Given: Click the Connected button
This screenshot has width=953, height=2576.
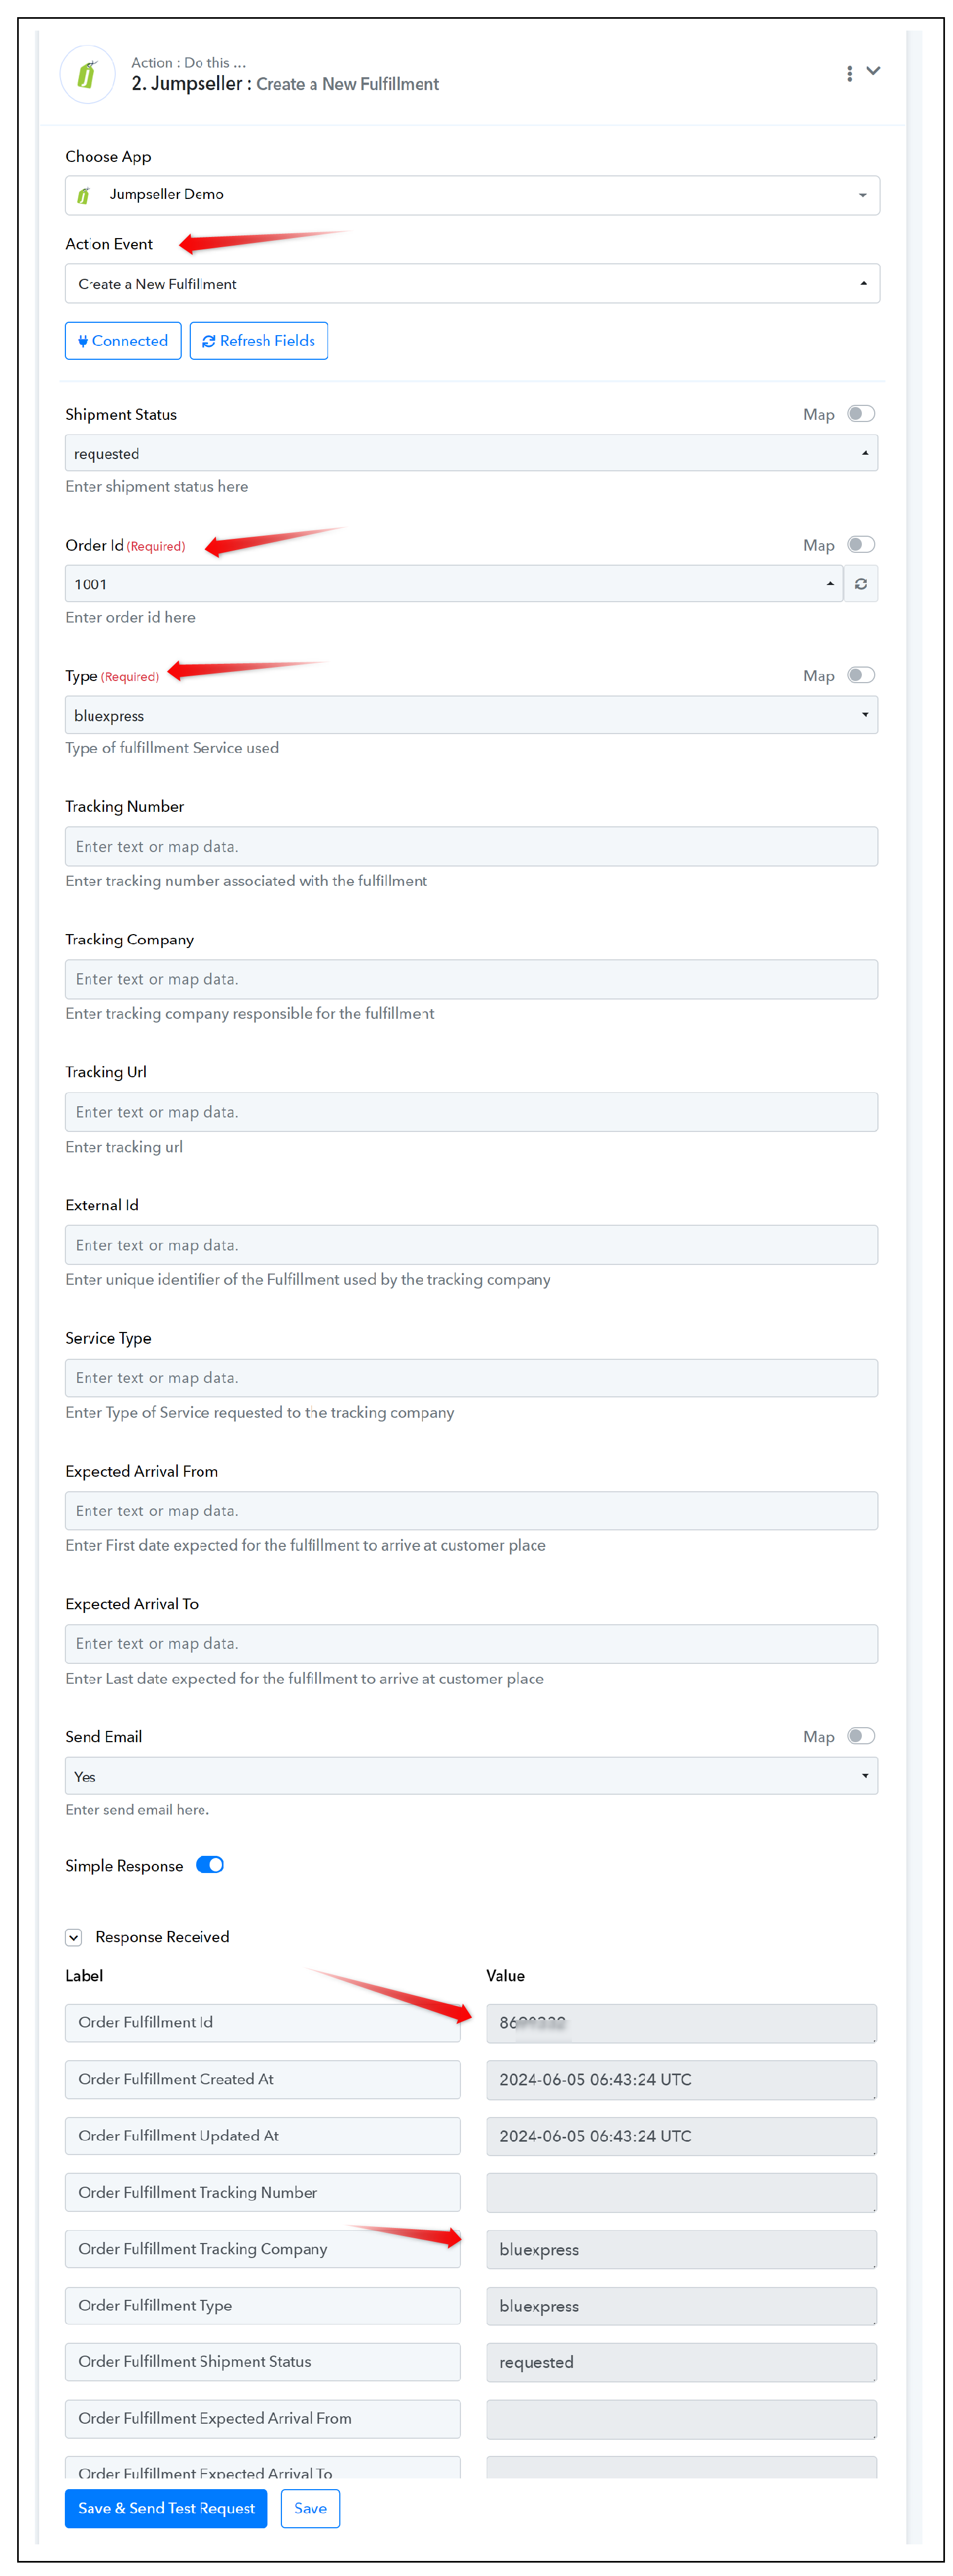Looking at the screenshot, I should 123,341.
